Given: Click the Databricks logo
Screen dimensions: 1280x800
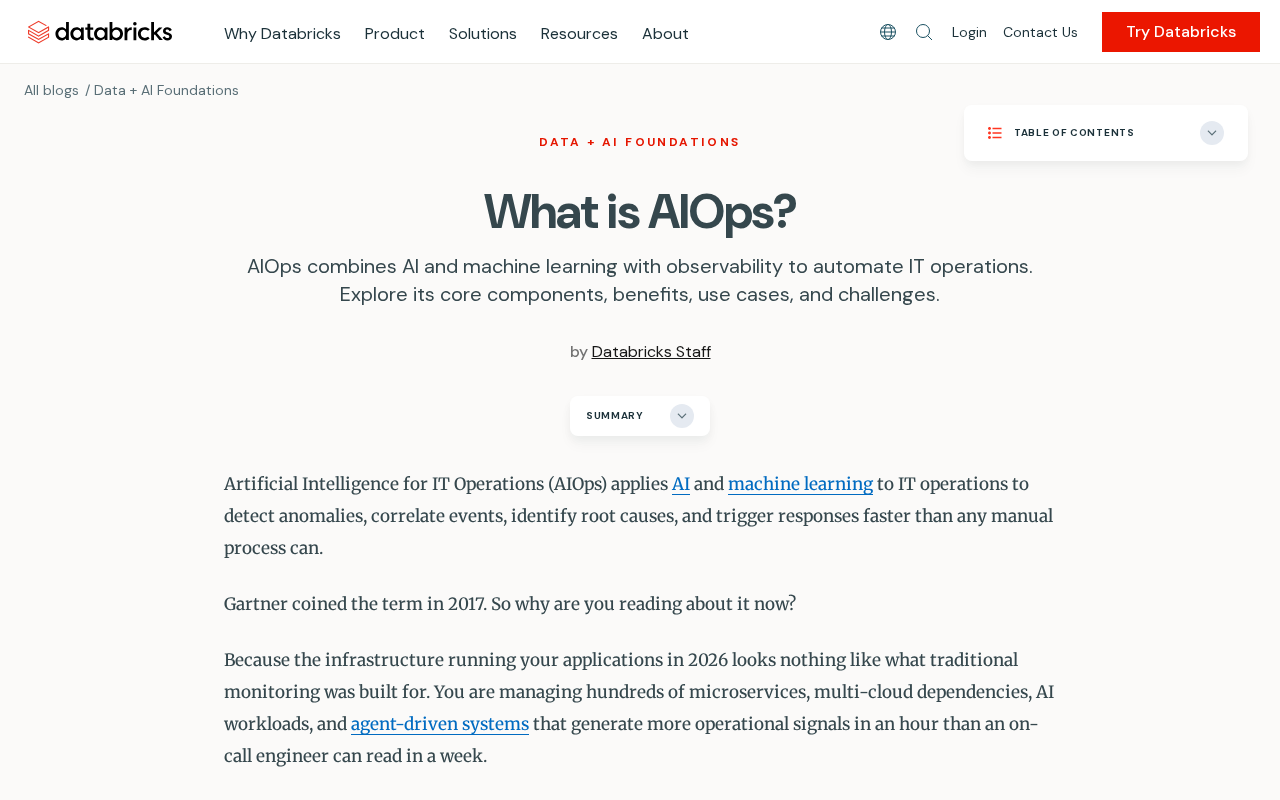Looking at the screenshot, I should (x=100, y=32).
